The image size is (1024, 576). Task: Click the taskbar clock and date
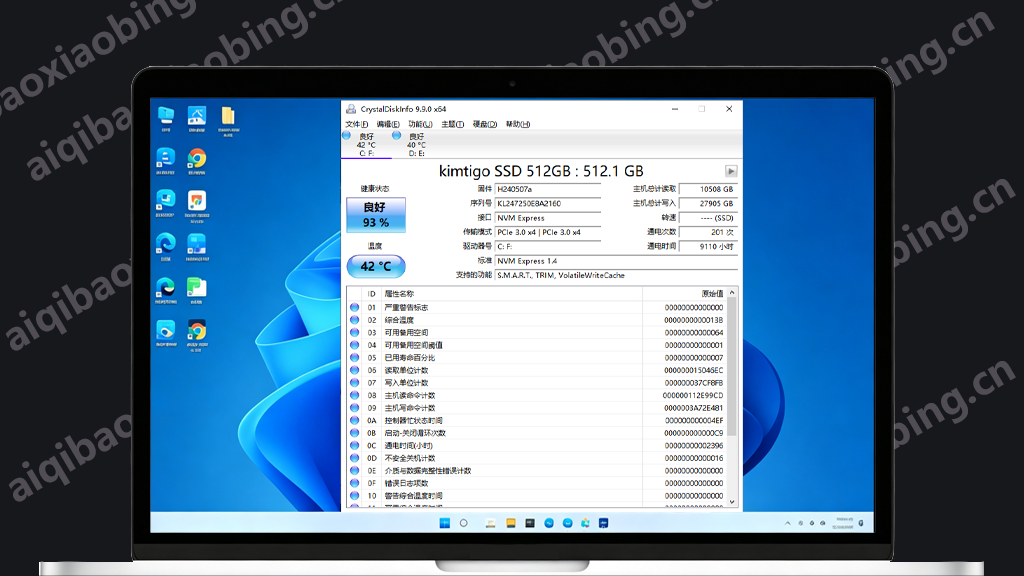click(x=844, y=523)
